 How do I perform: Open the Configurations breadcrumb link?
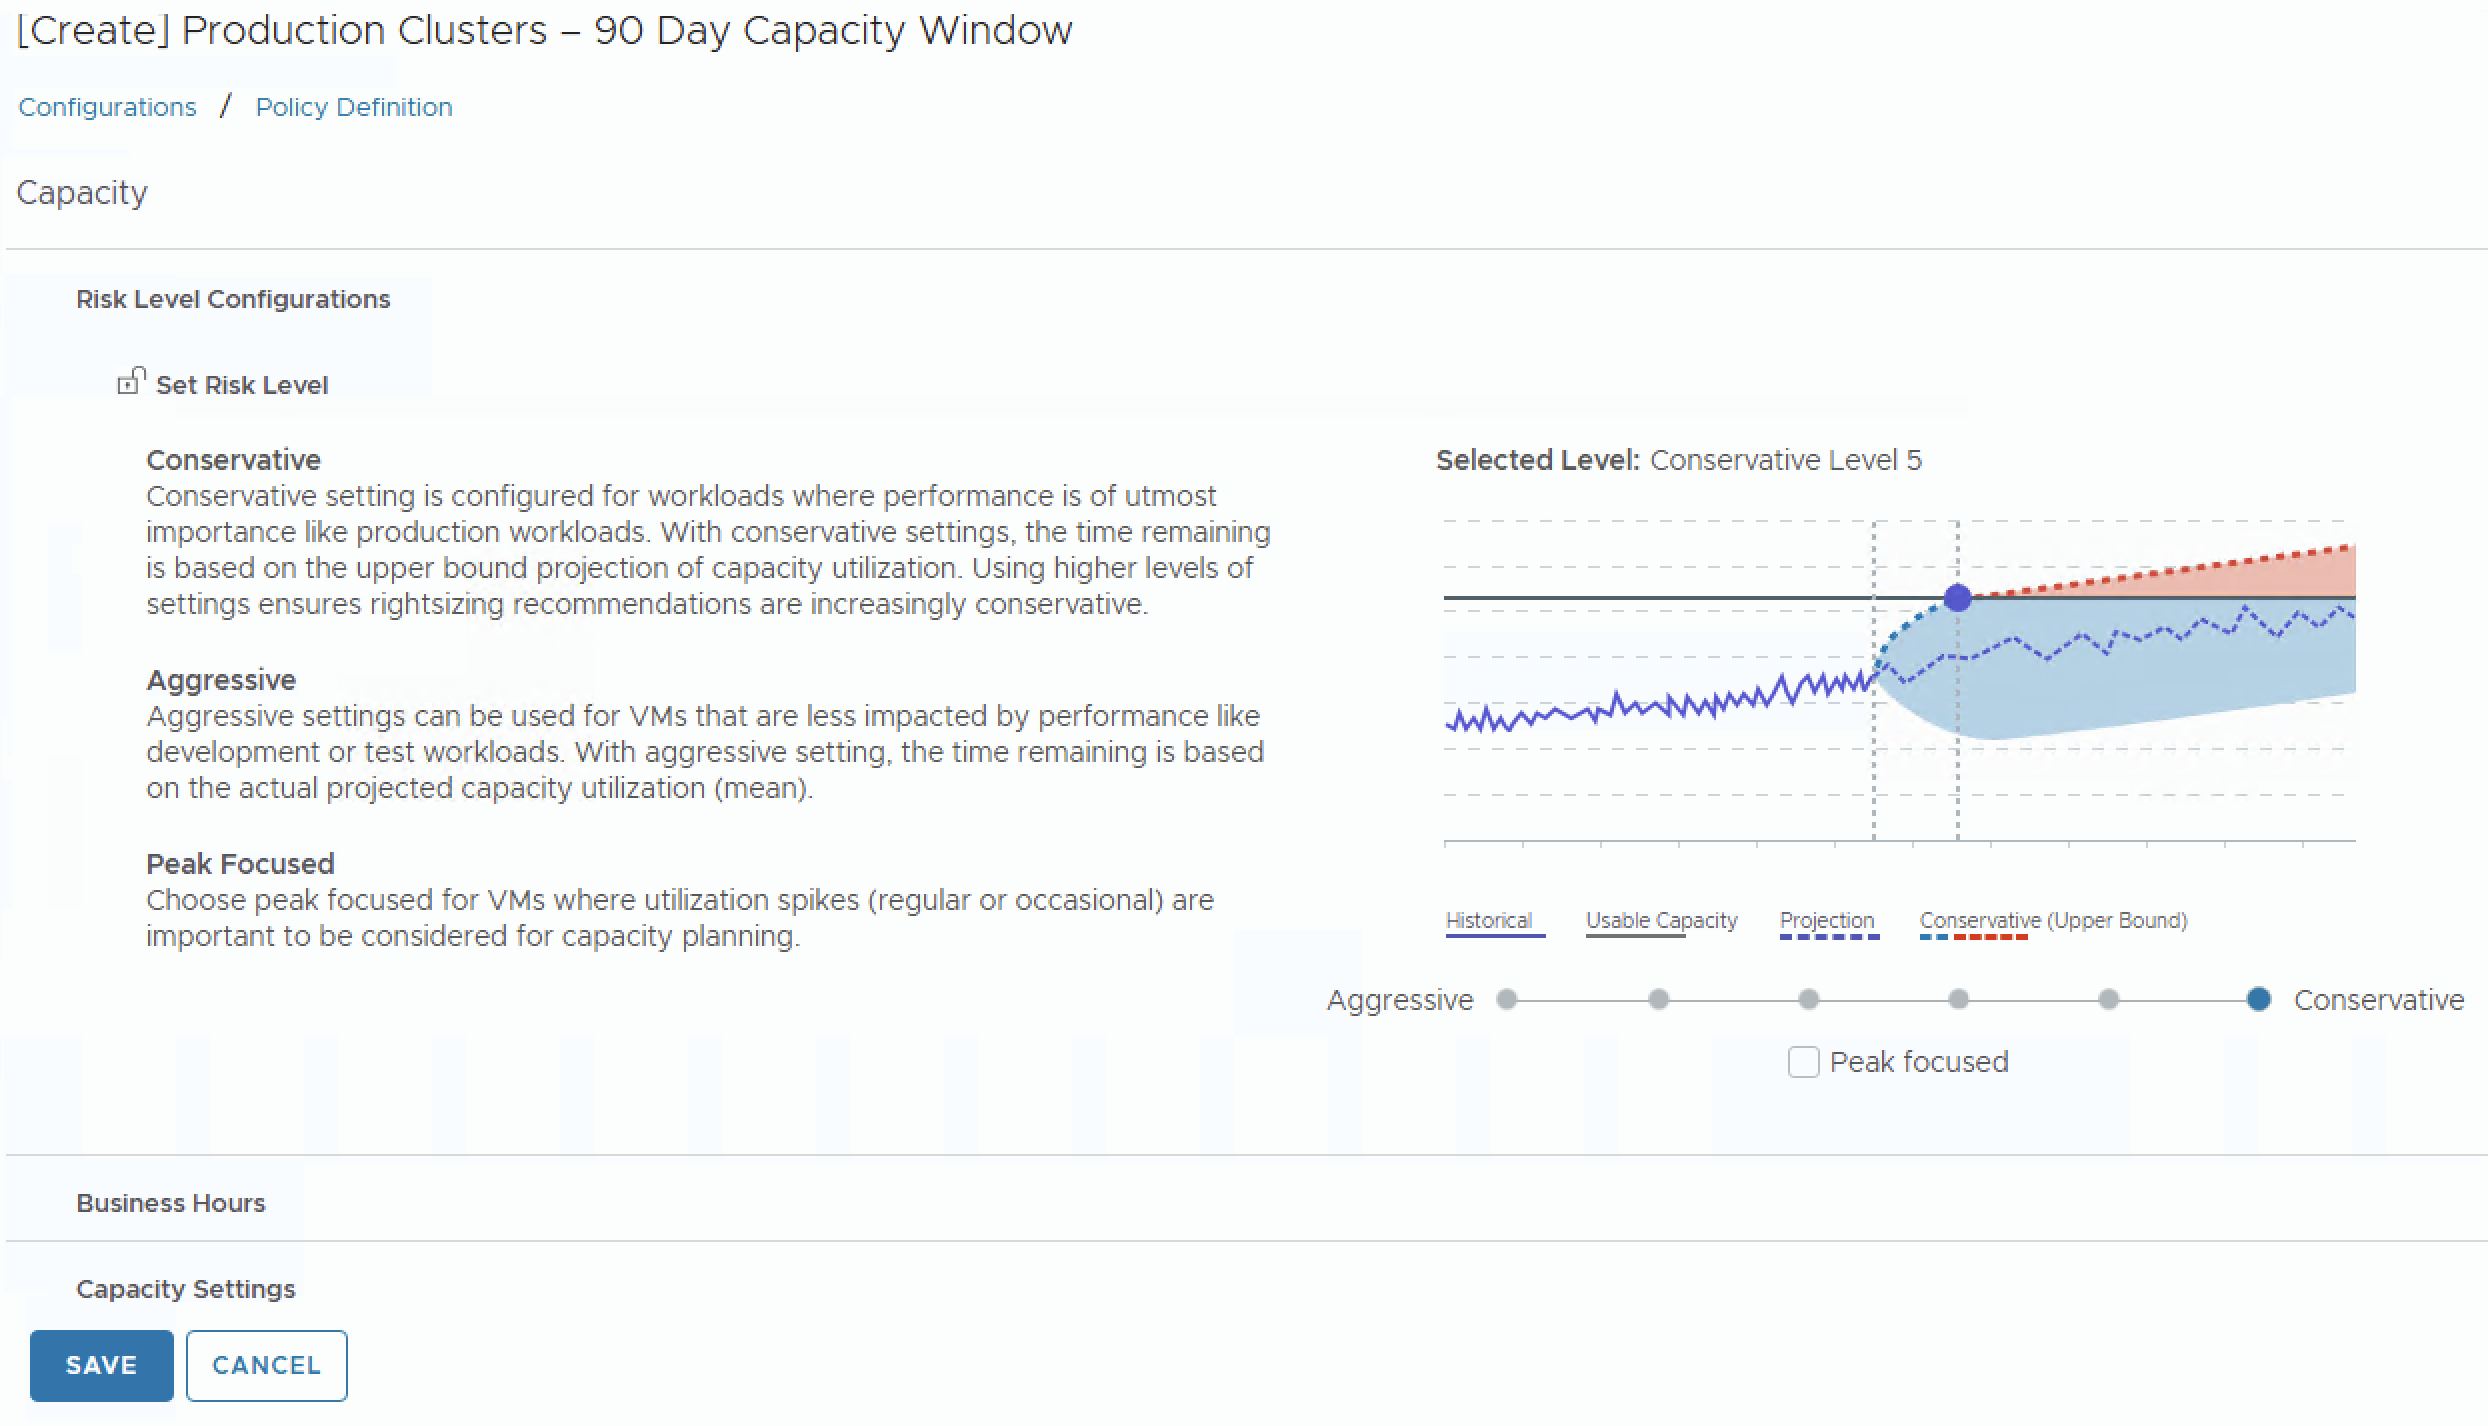click(107, 107)
